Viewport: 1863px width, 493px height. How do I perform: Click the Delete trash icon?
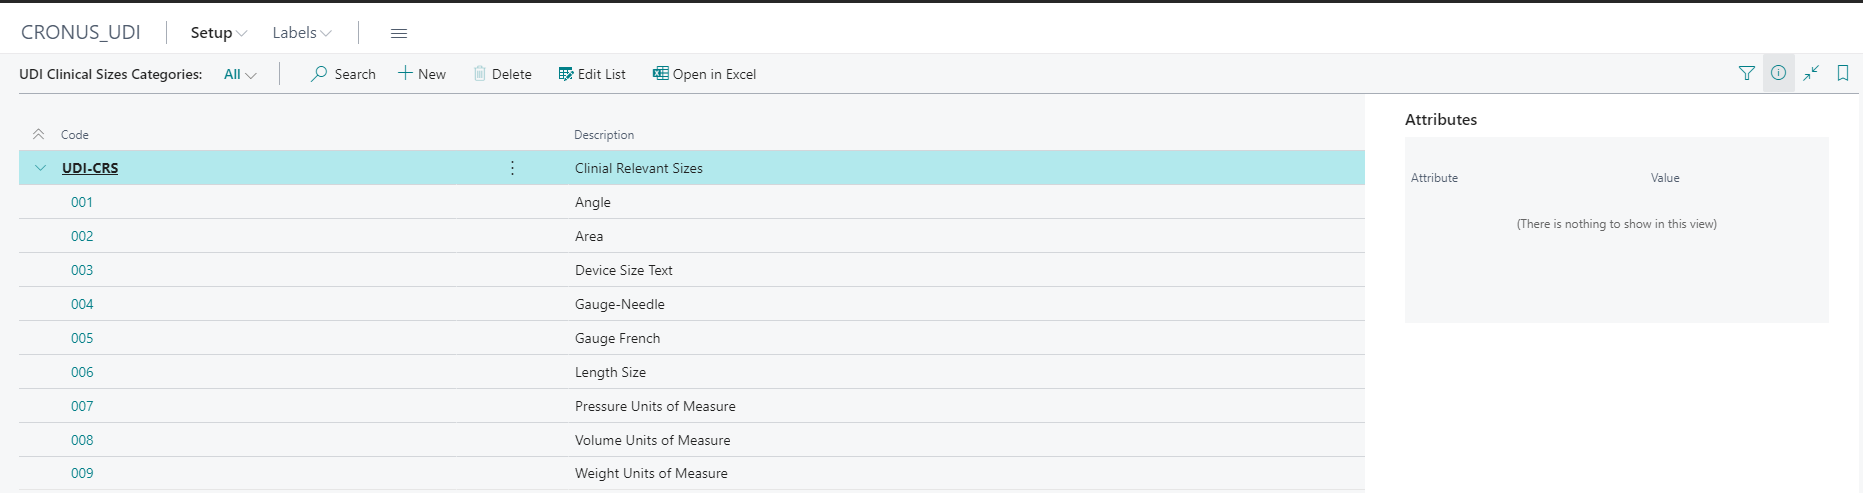(x=480, y=74)
